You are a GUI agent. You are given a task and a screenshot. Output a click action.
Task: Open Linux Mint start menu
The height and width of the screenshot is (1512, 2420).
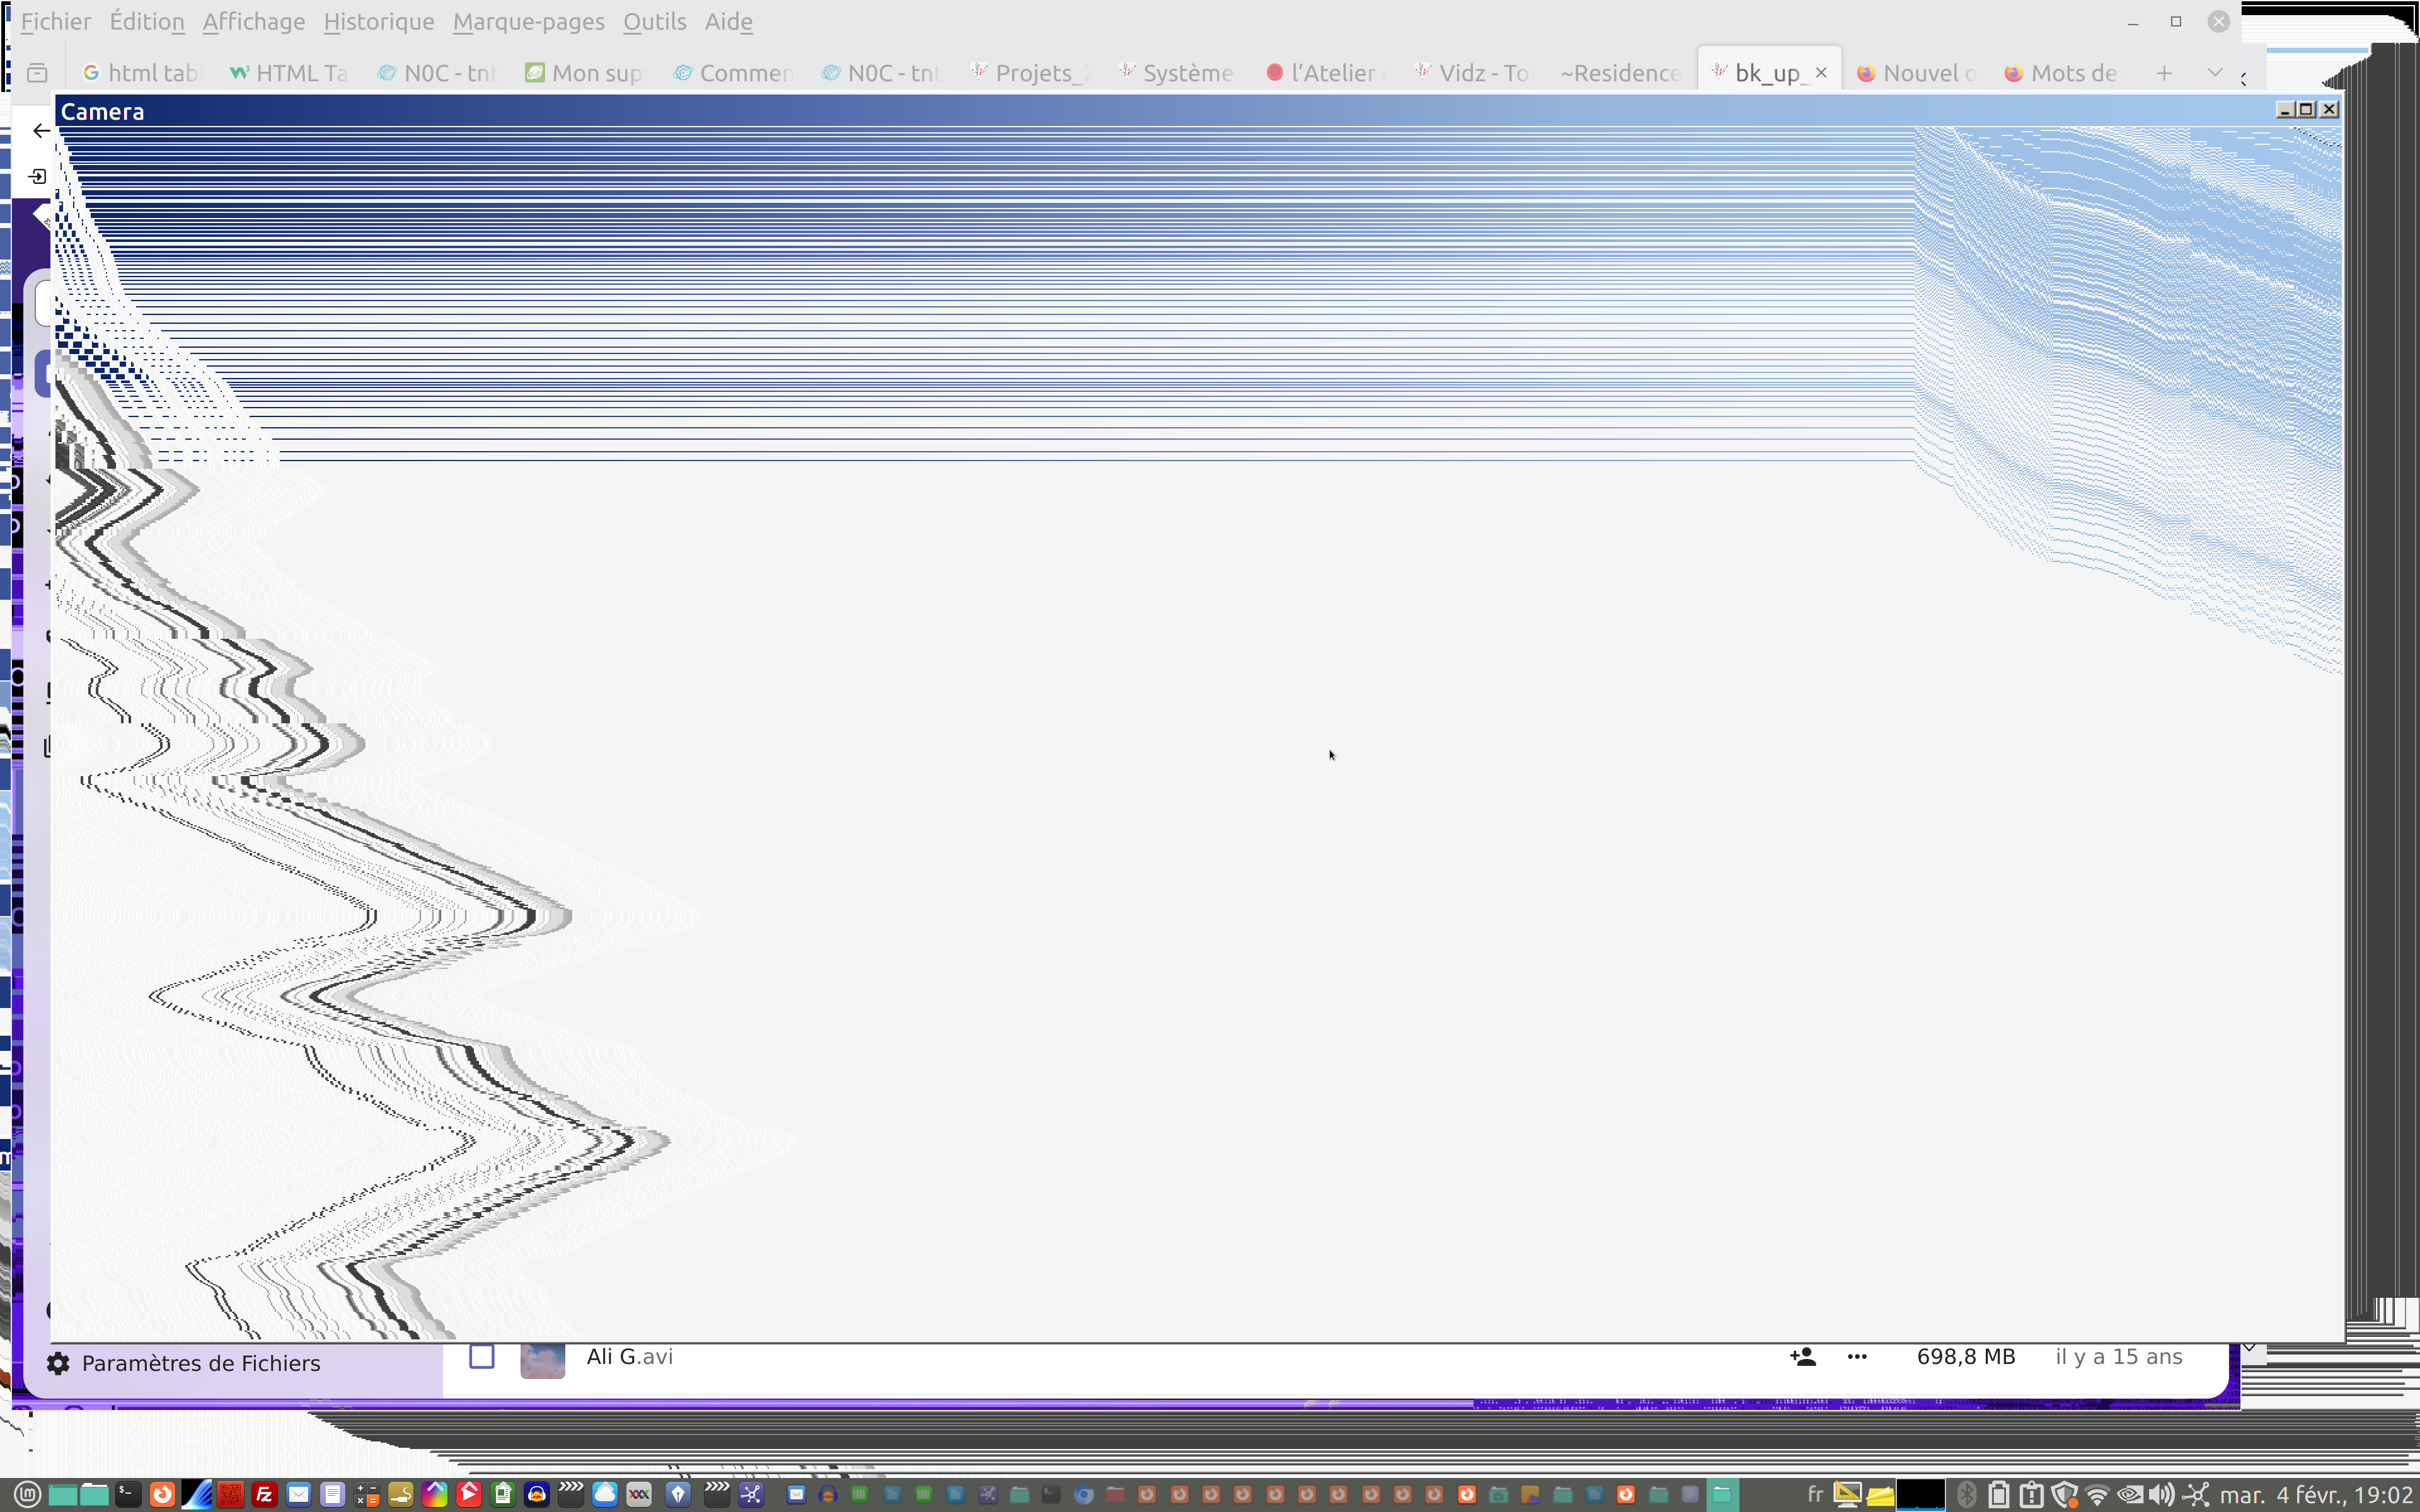coord(27,1495)
